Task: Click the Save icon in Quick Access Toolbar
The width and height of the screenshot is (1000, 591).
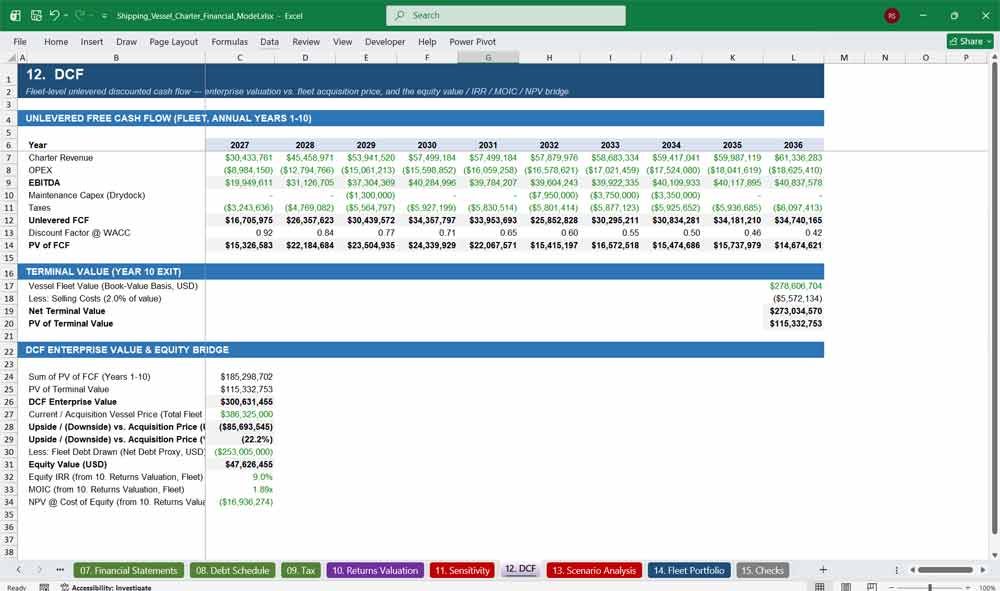Action: 36,15
